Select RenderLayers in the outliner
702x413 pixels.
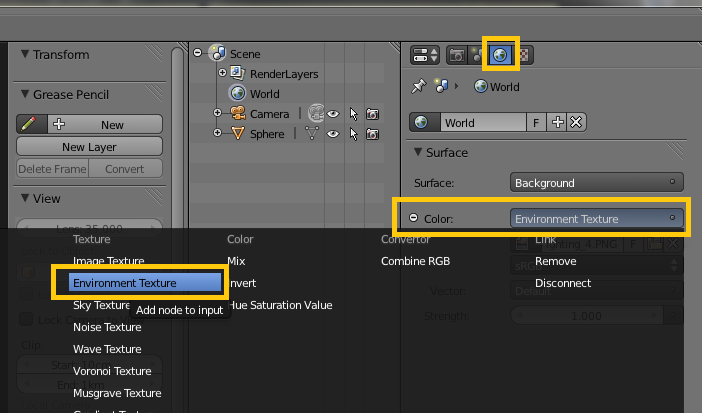point(284,74)
